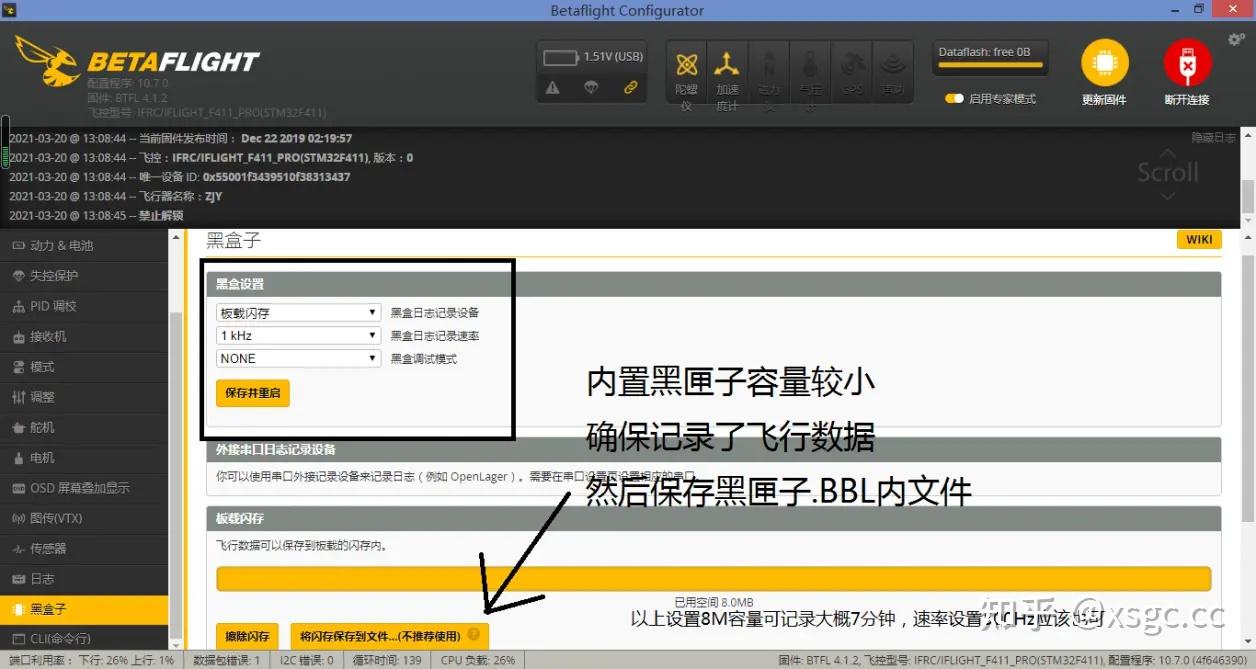Click the 保存并重启 button

click(x=252, y=393)
